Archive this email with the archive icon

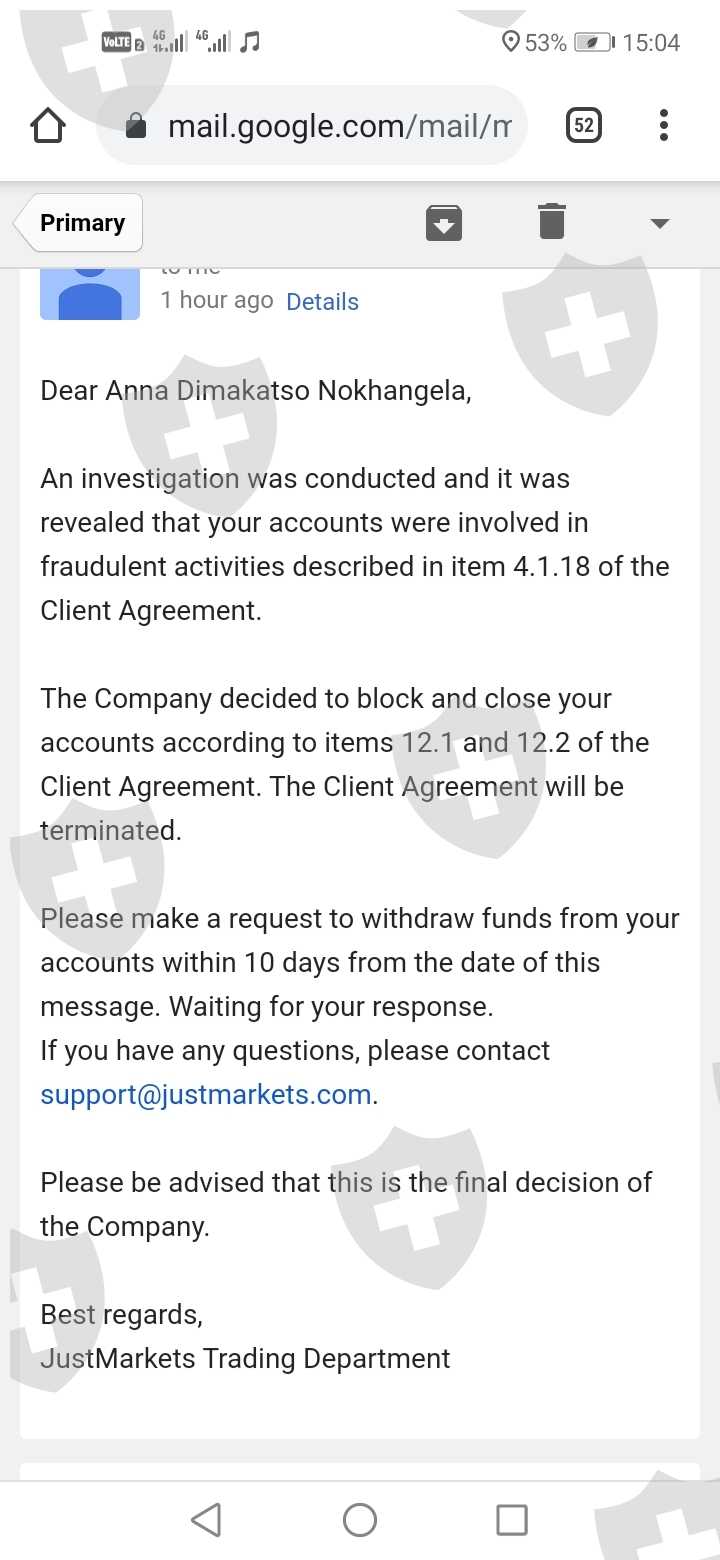point(444,222)
